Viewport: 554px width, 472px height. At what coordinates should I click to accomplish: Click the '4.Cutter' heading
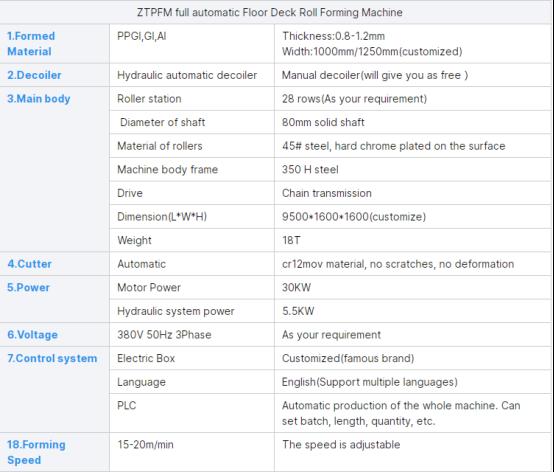[x=30, y=264]
